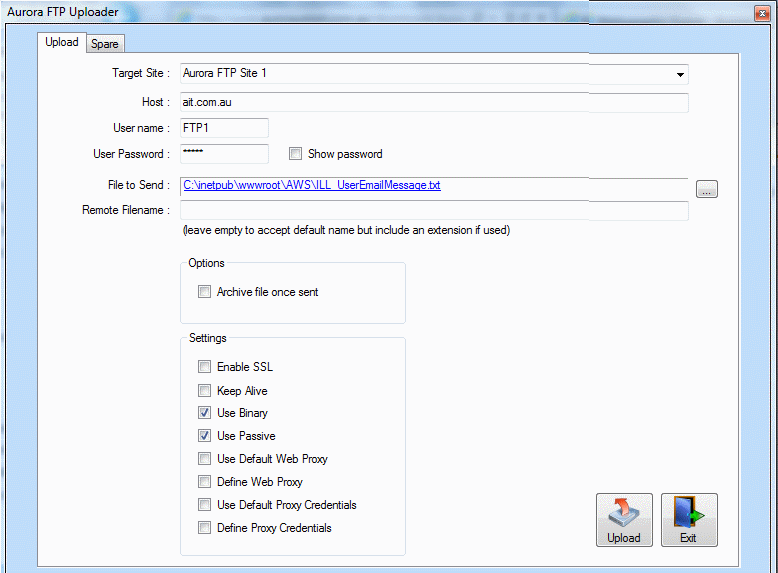Open the Target Site dropdown
The image size is (778, 573).
click(x=680, y=74)
